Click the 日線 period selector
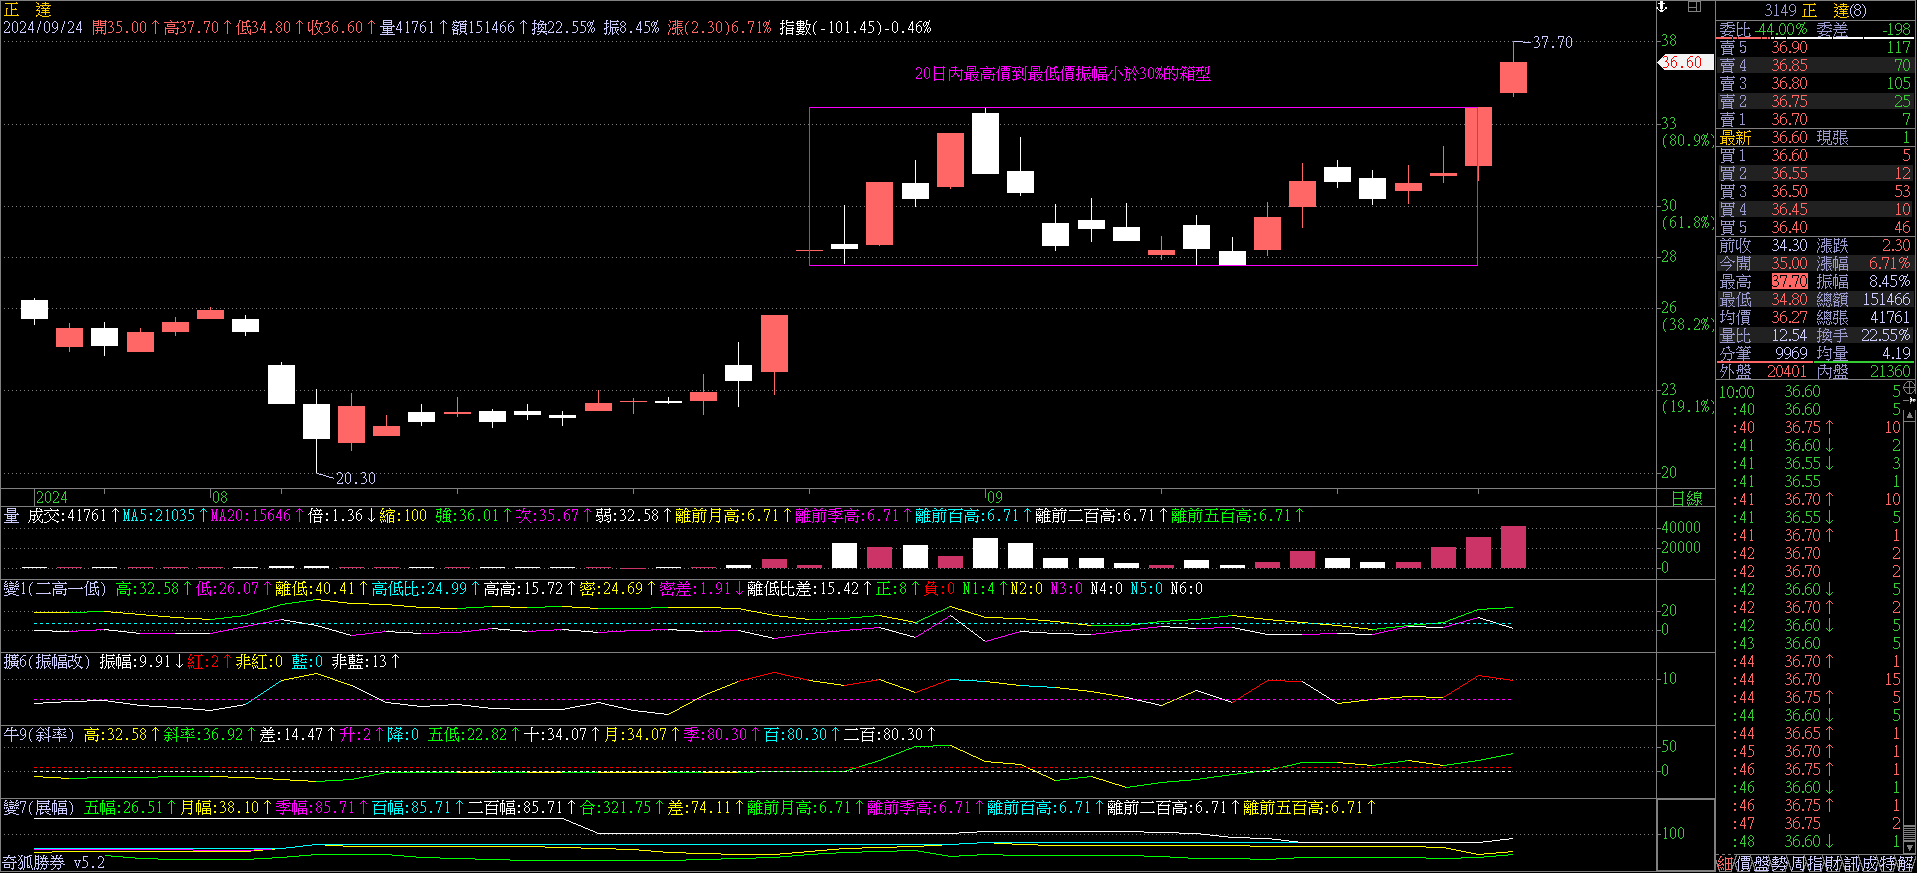 tap(1687, 498)
